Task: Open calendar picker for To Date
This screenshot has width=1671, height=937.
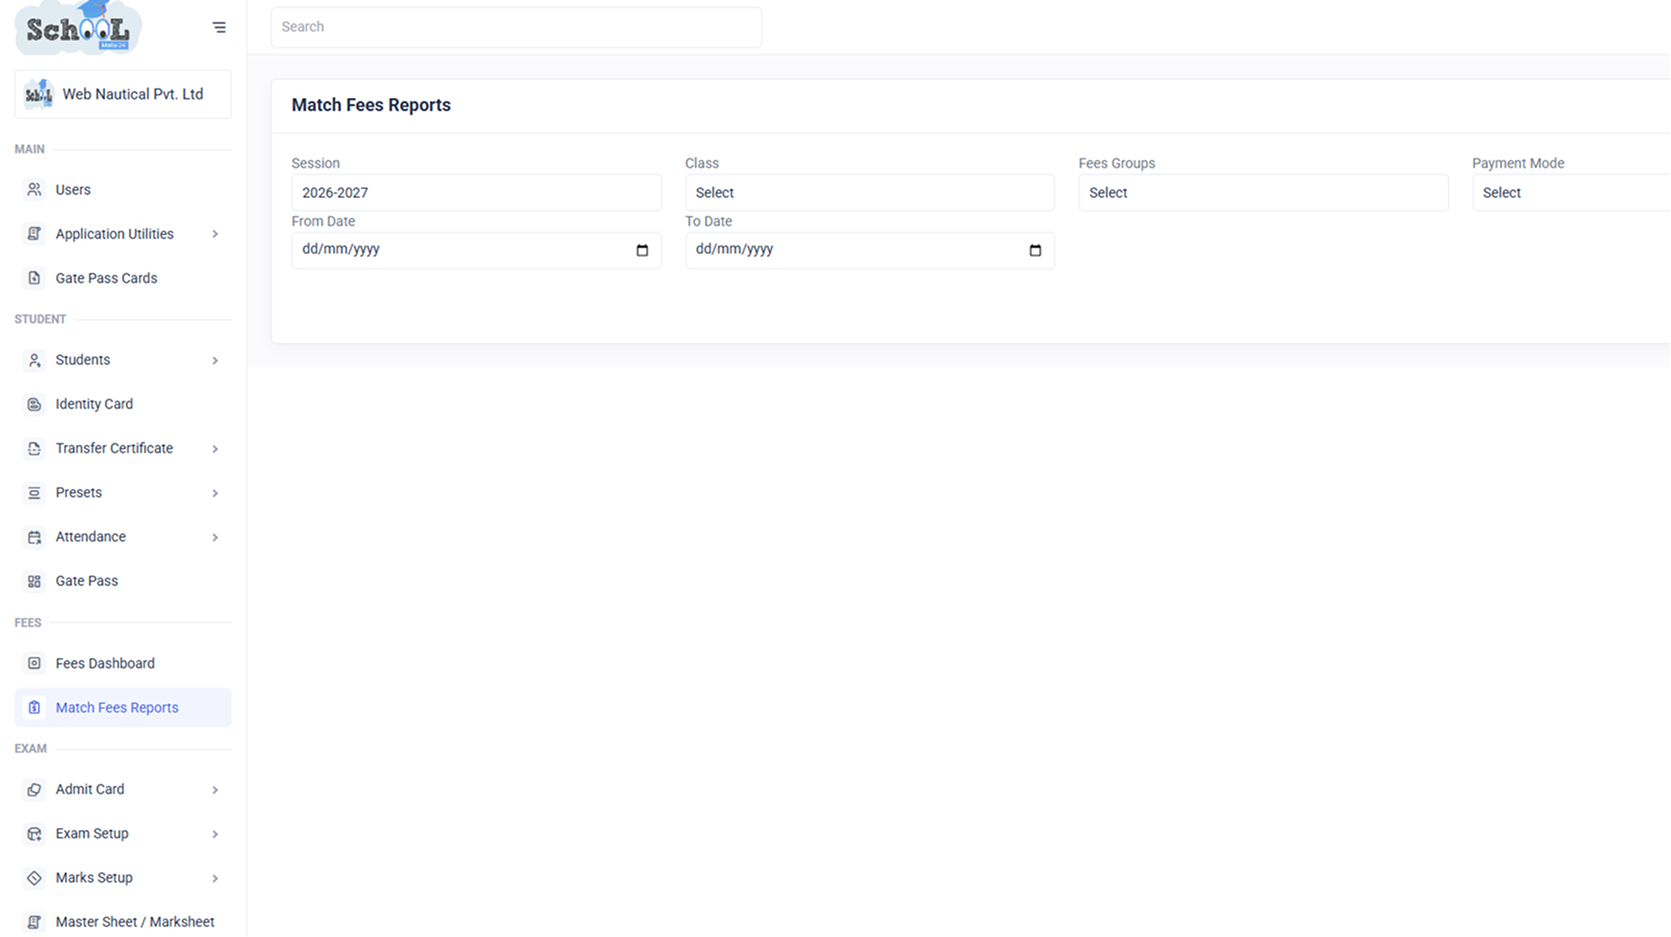Action: click(1035, 250)
